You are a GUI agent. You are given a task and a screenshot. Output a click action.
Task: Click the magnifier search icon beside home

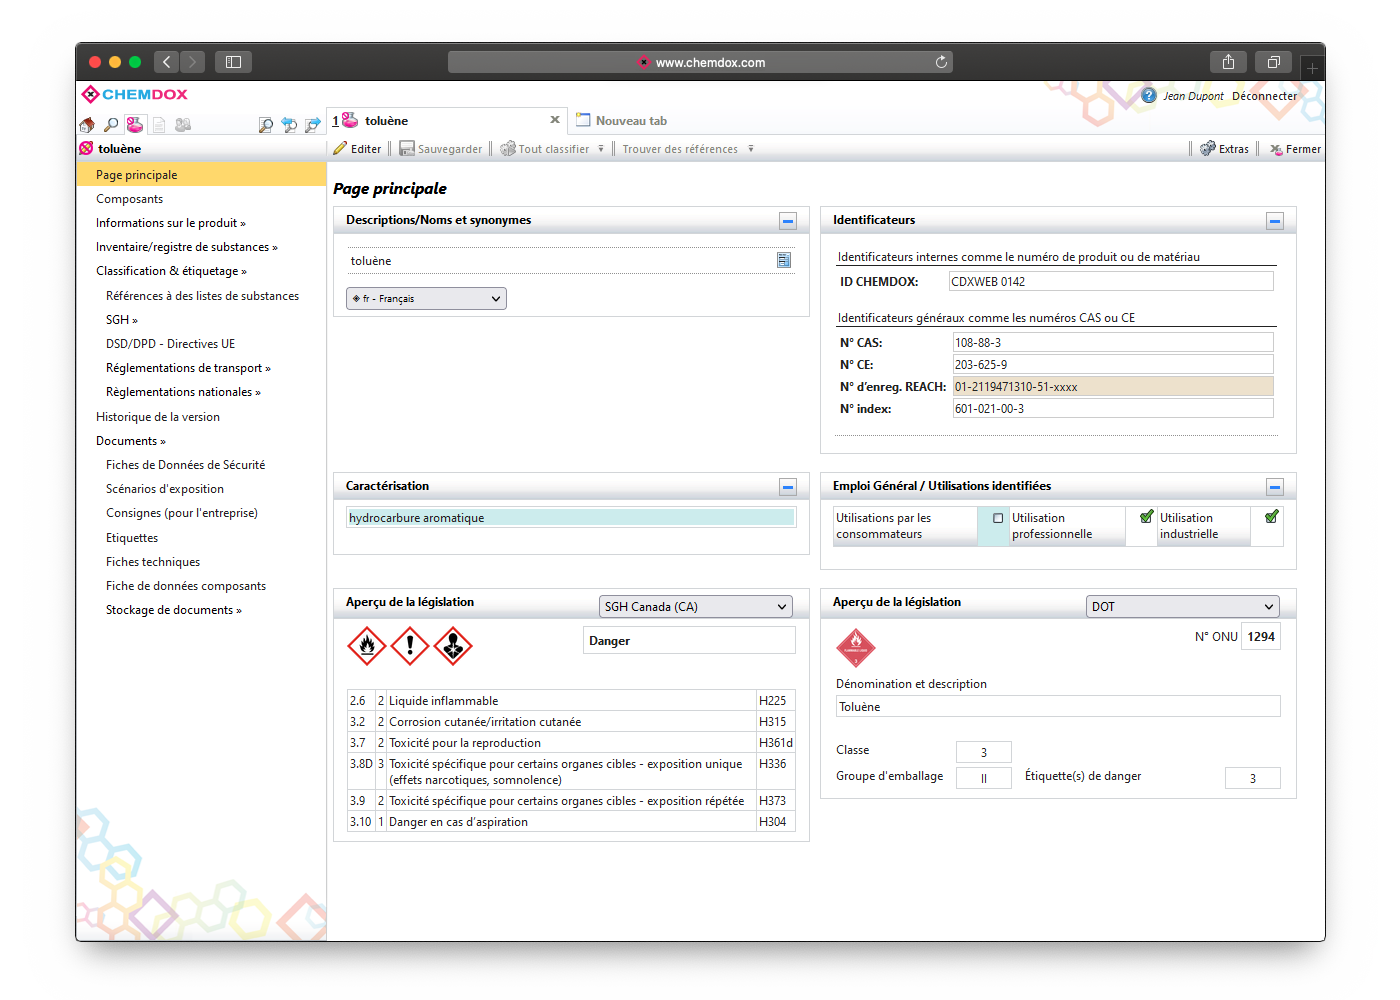(x=111, y=125)
